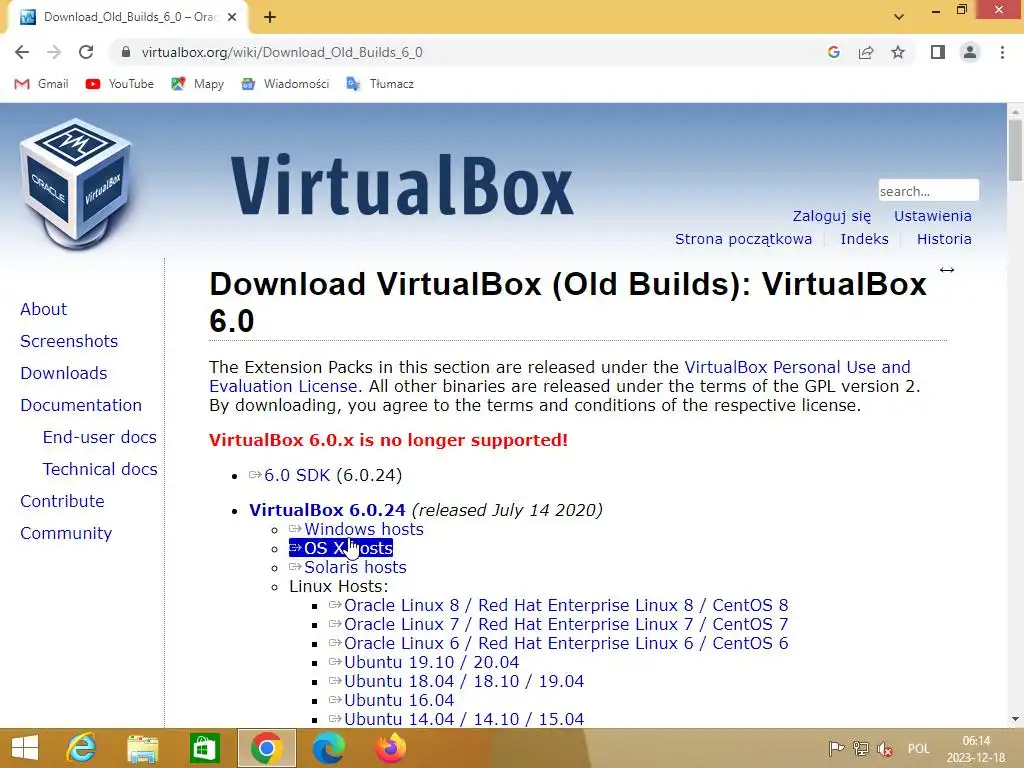The image size is (1024, 768).
Task: Open Documentation in the sidebar
Action: point(80,405)
